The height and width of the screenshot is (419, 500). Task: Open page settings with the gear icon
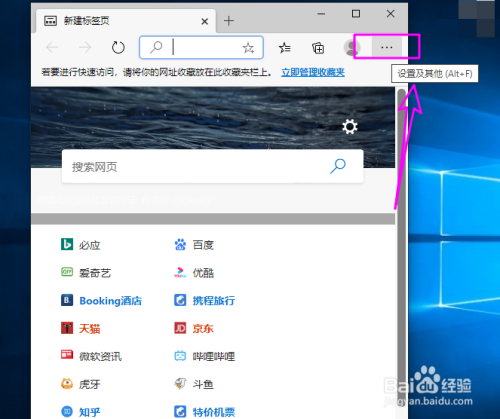(x=350, y=126)
